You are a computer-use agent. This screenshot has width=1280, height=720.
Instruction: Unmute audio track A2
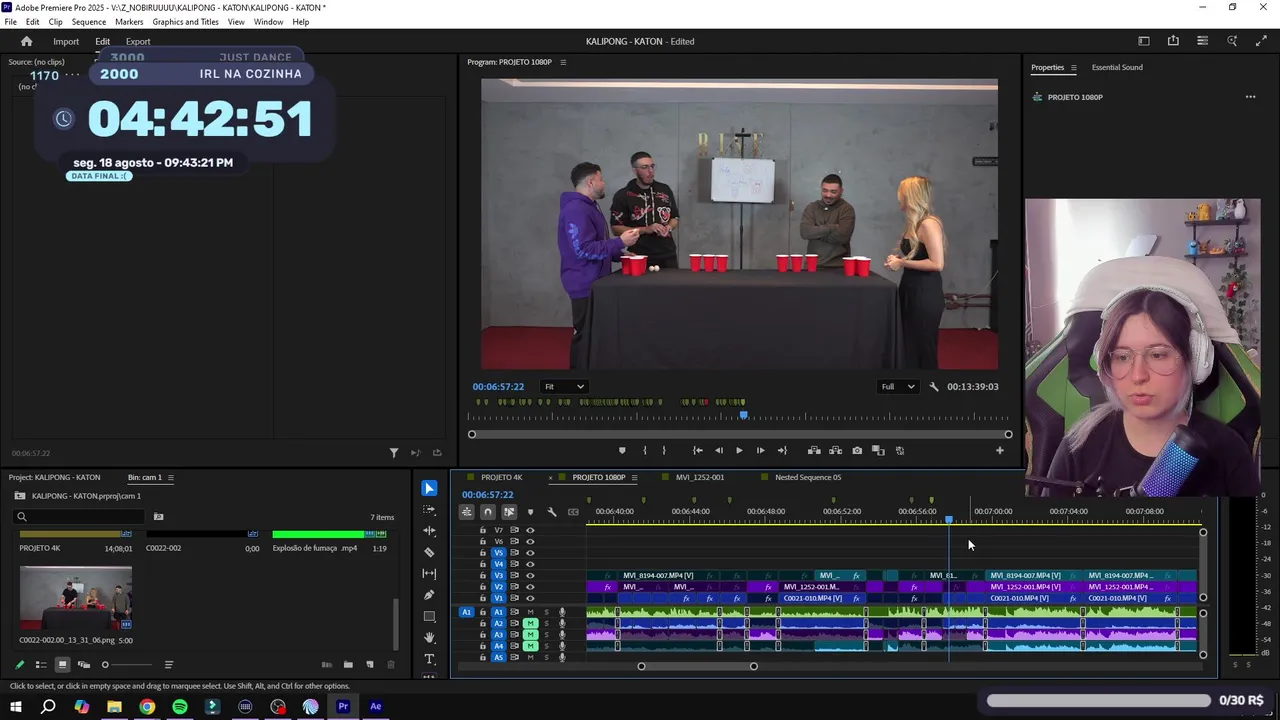pos(531,623)
